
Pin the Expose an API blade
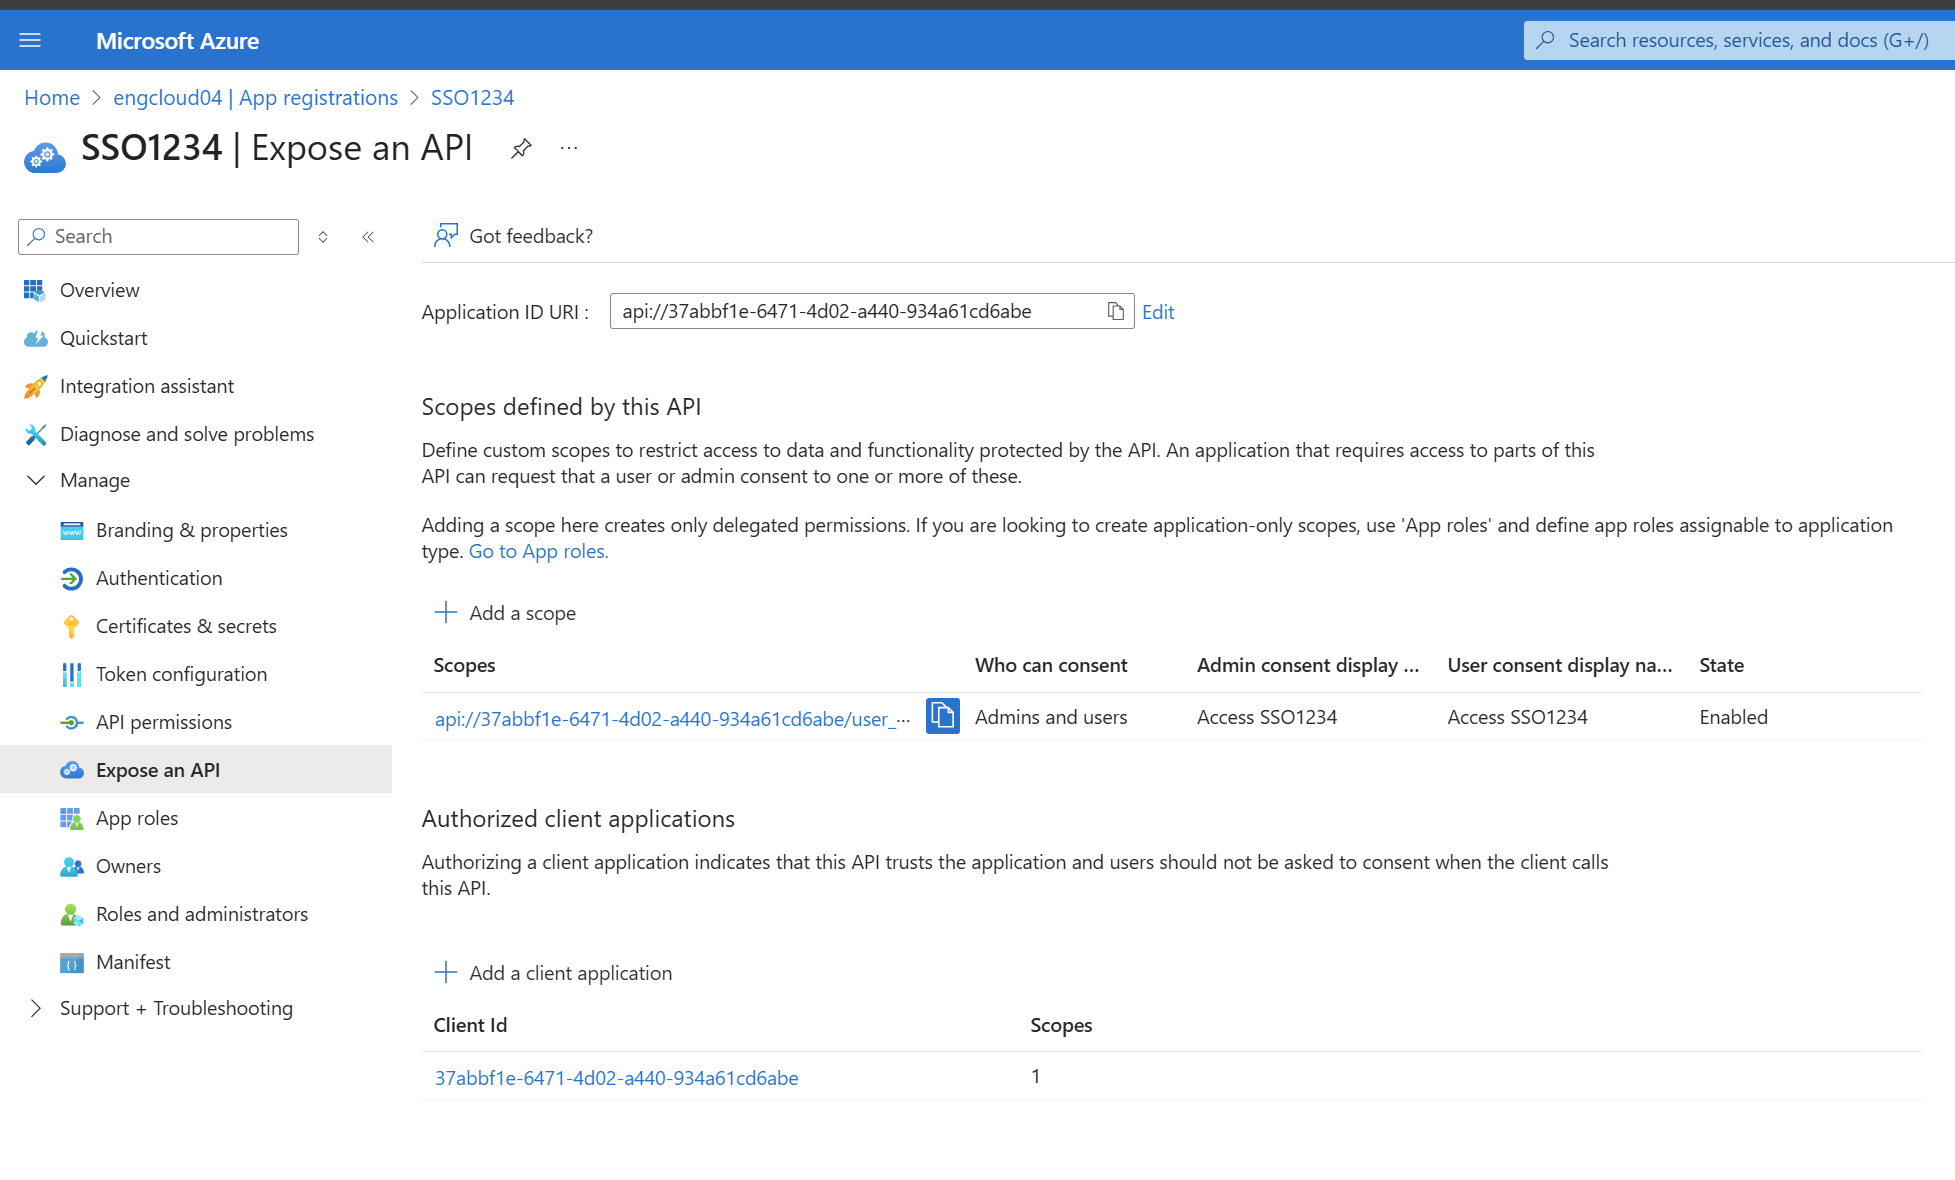point(521,149)
